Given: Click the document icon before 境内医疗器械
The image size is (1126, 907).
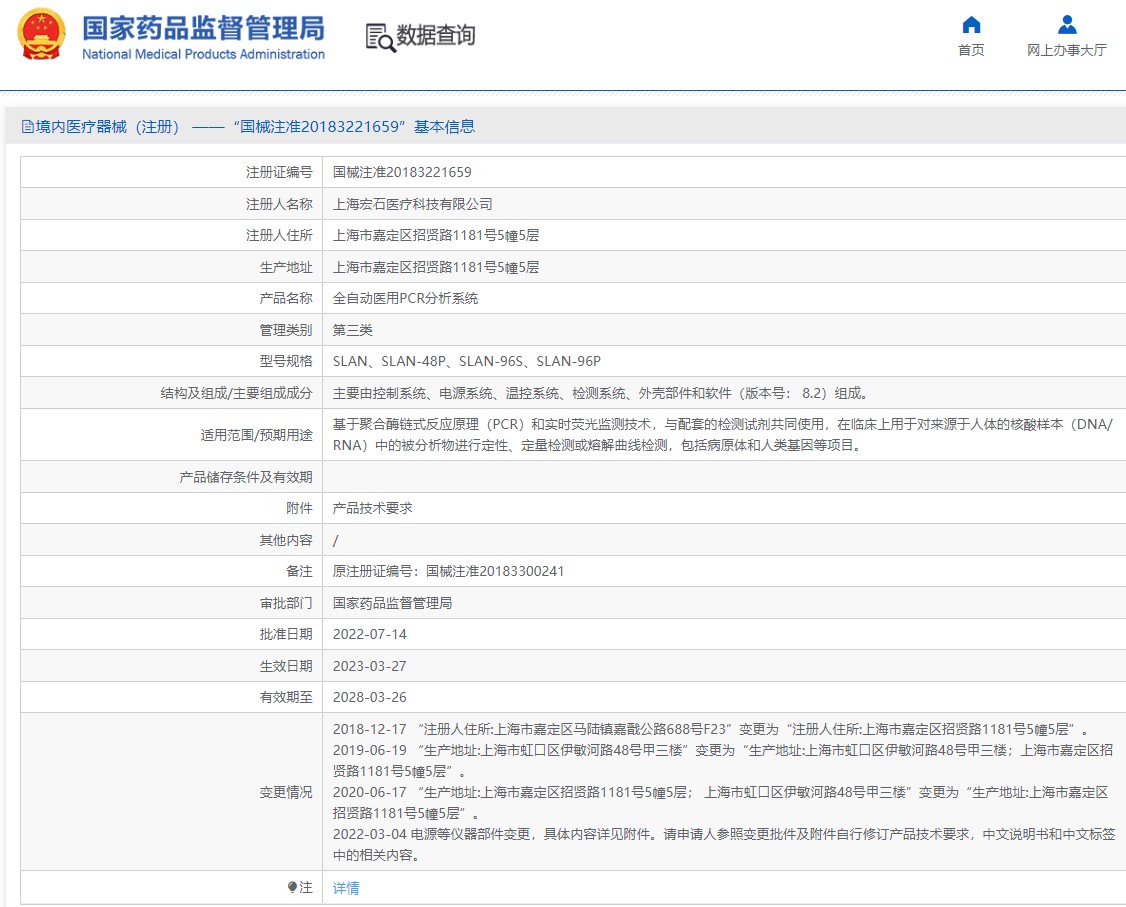Looking at the screenshot, I should point(27,127).
